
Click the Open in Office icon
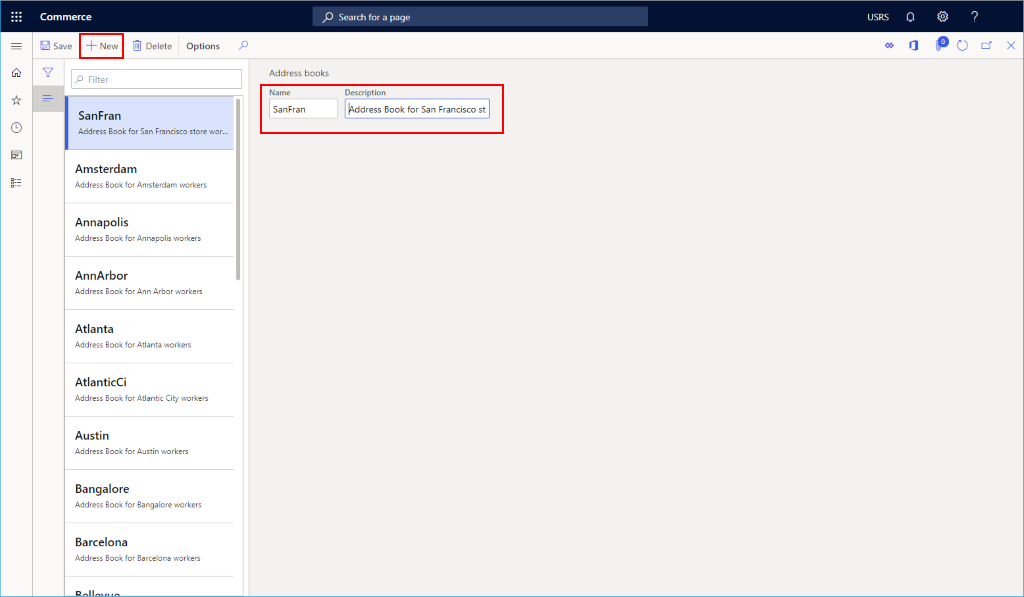912,45
